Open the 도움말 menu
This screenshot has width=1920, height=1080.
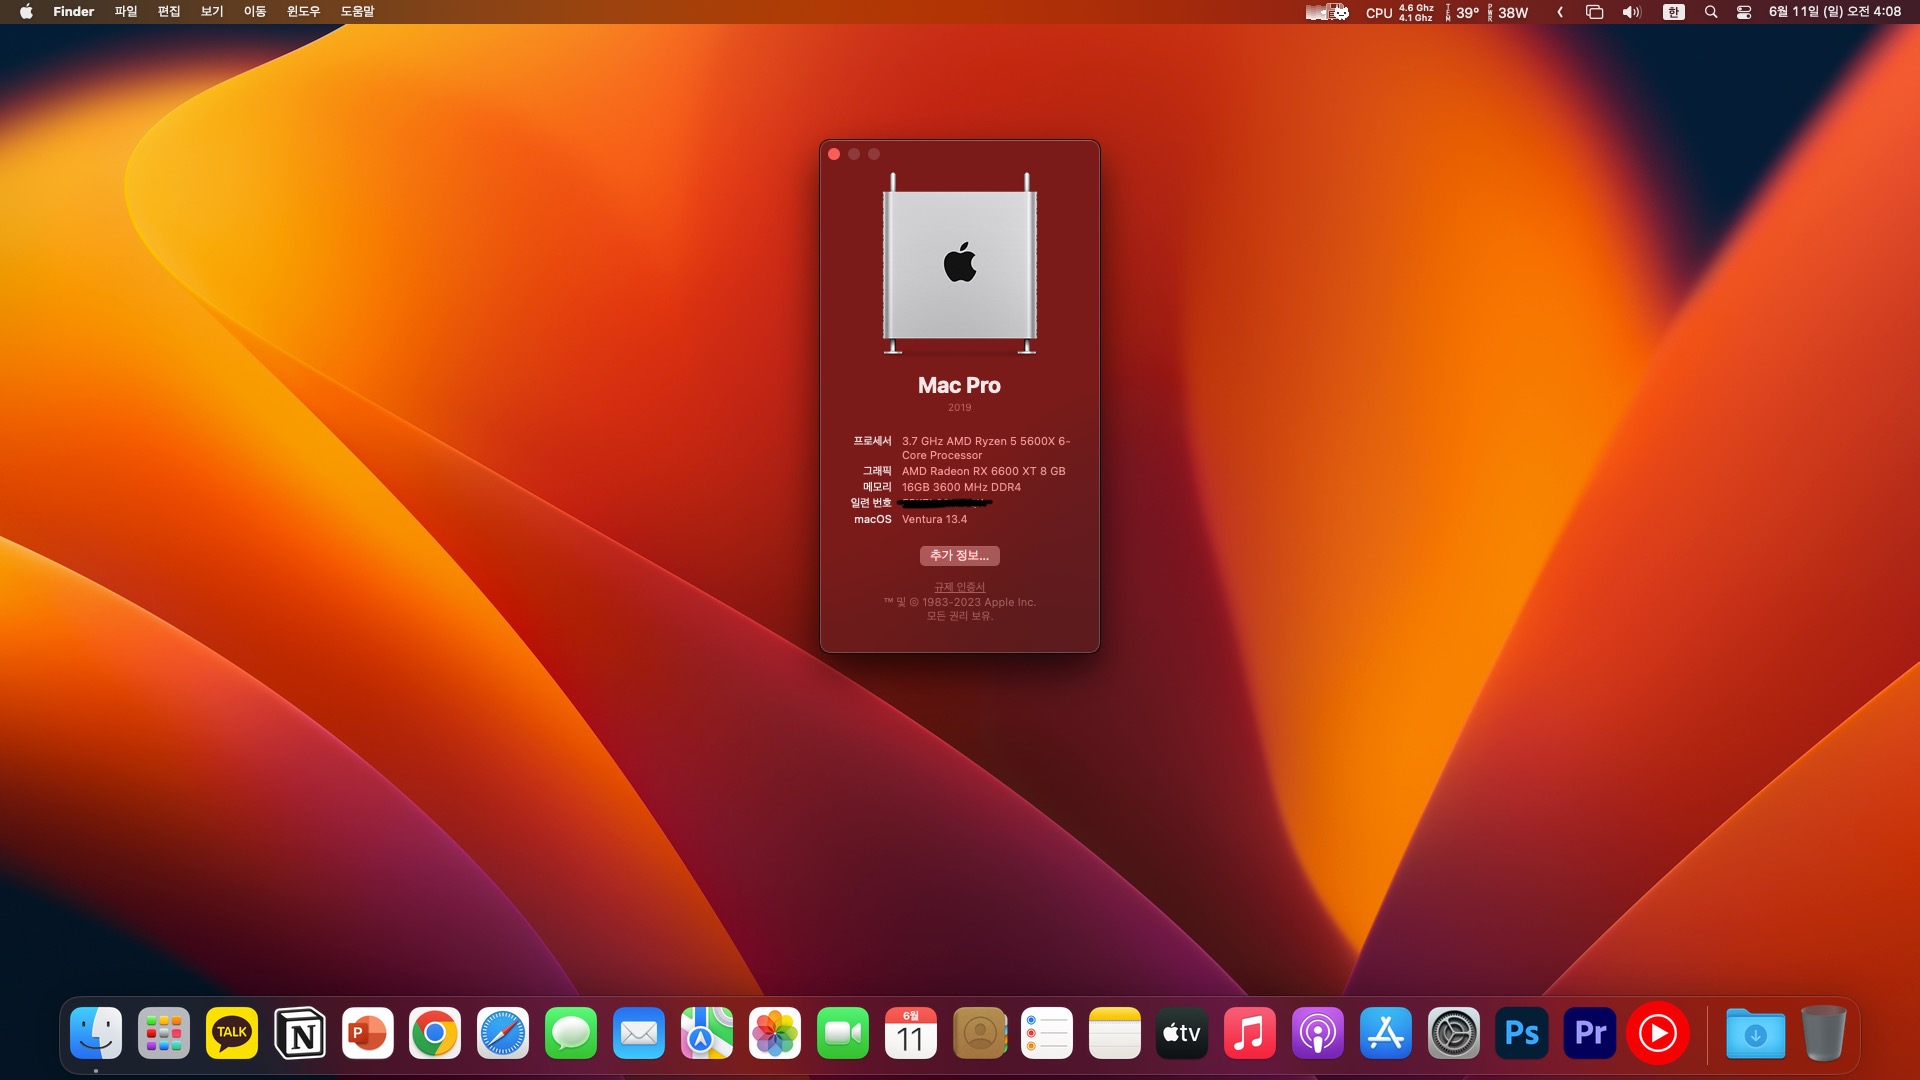tap(358, 12)
